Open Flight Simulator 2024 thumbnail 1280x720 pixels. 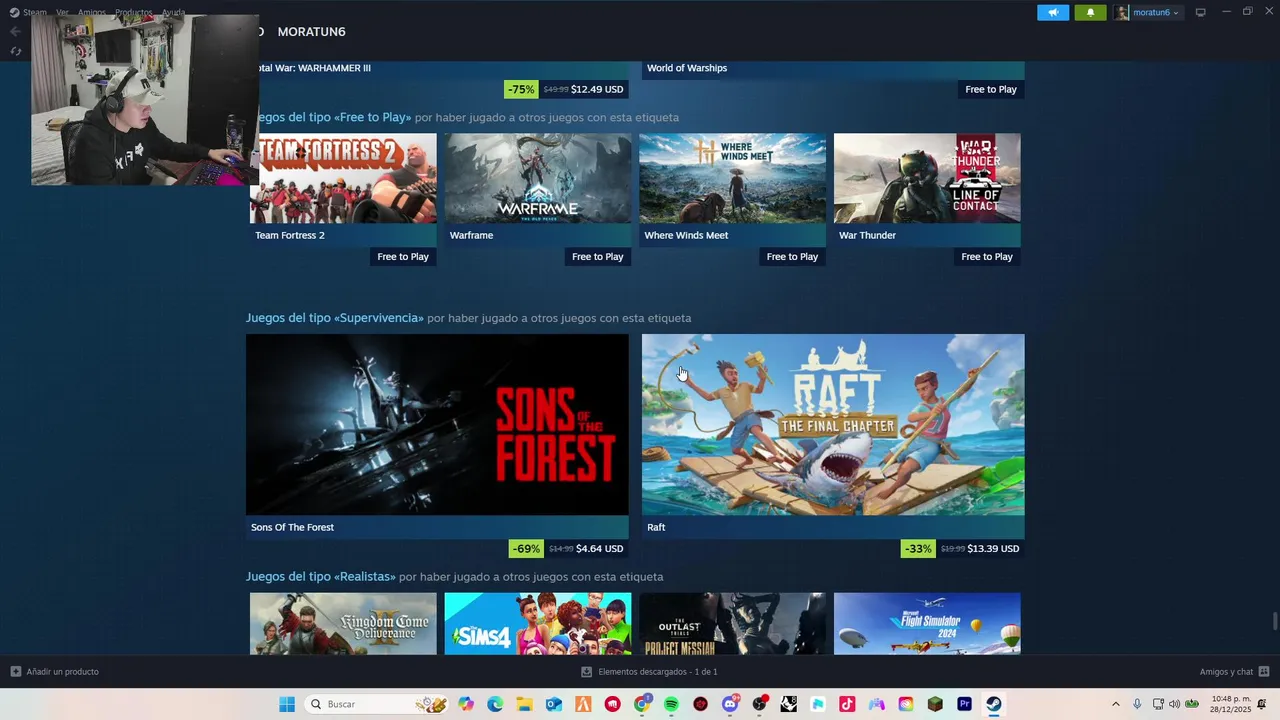coord(927,624)
